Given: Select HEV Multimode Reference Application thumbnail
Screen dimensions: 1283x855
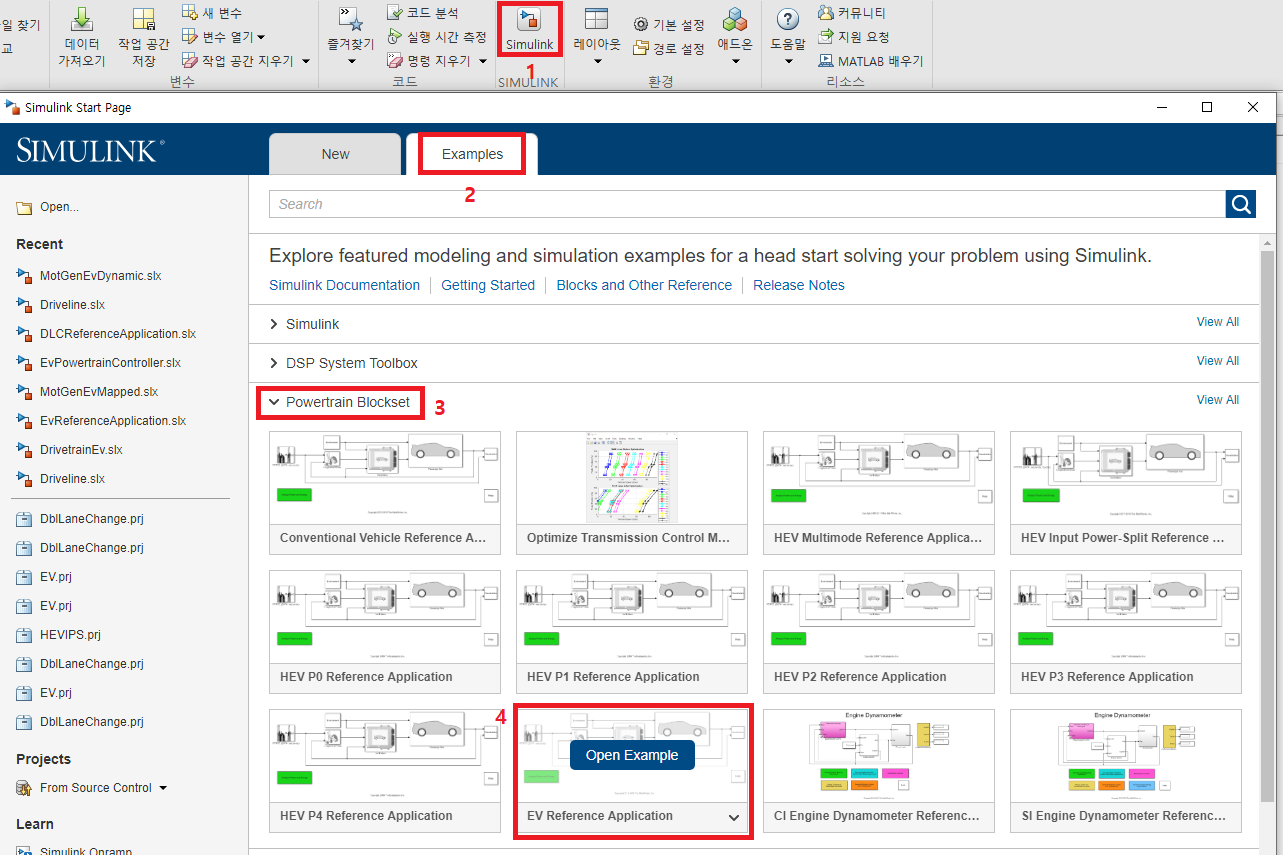Looking at the screenshot, I should click(x=879, y=477).
